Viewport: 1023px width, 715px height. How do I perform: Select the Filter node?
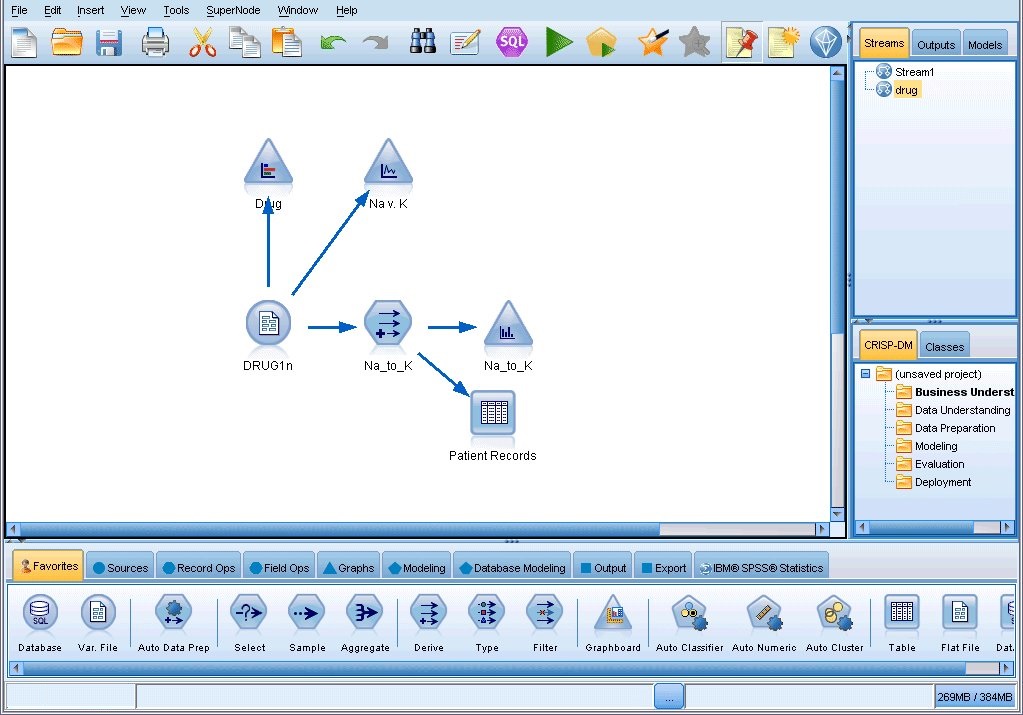tap(544, 614)
